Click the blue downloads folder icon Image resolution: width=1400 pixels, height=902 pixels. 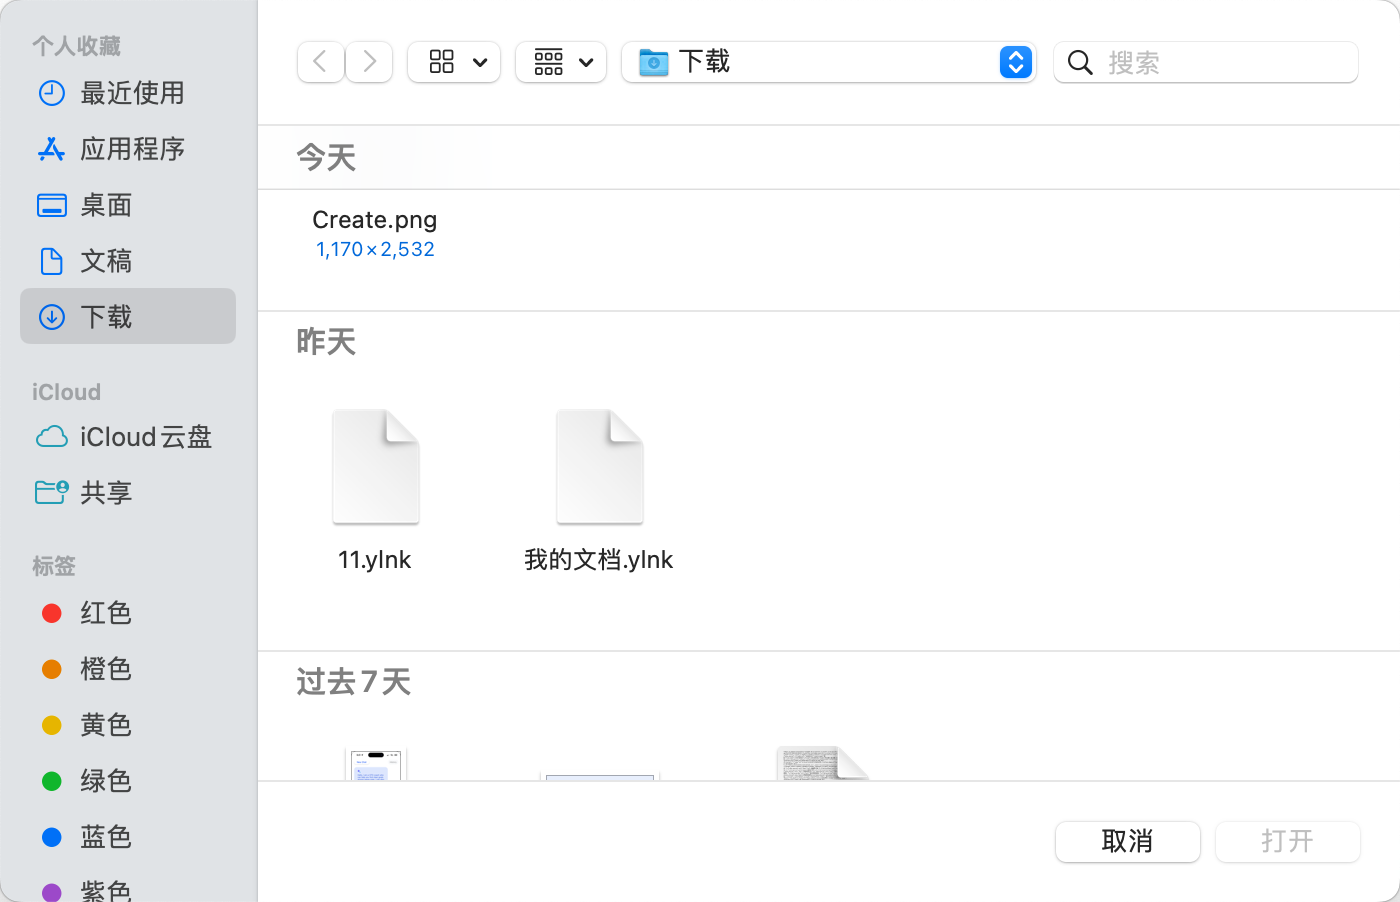653,62
